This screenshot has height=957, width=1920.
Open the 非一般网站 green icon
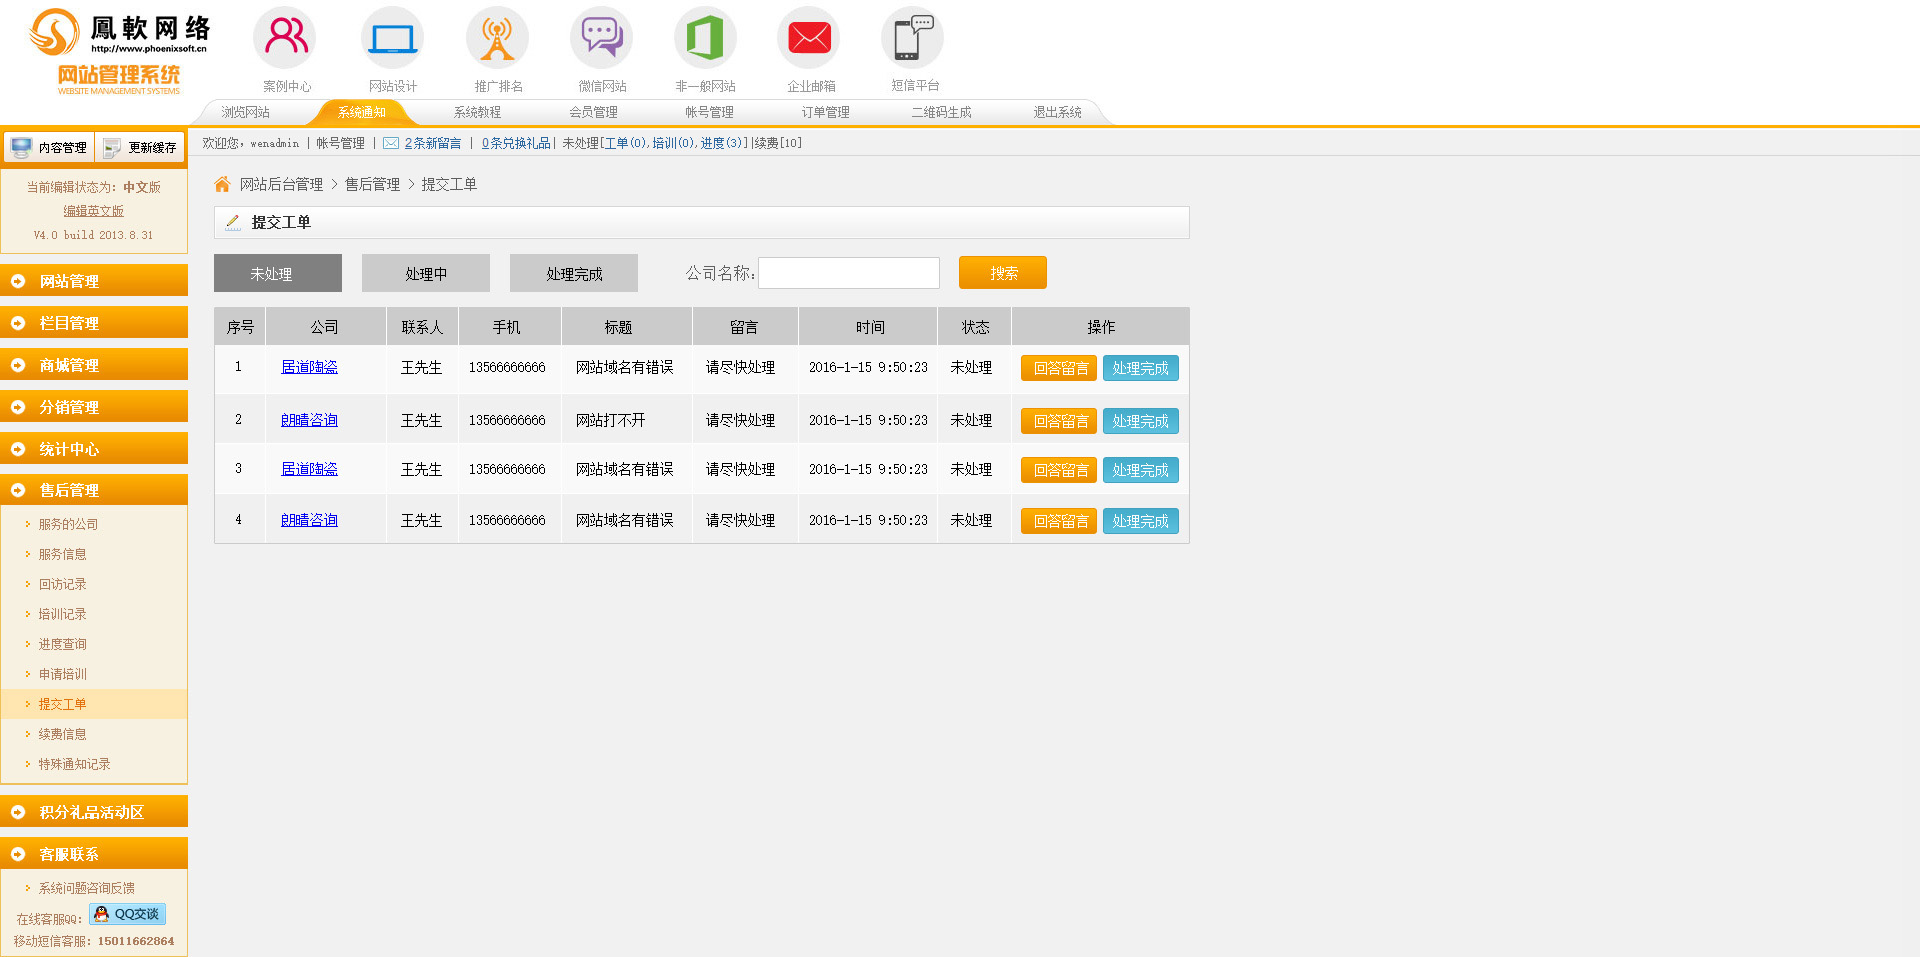pos(705,38)
